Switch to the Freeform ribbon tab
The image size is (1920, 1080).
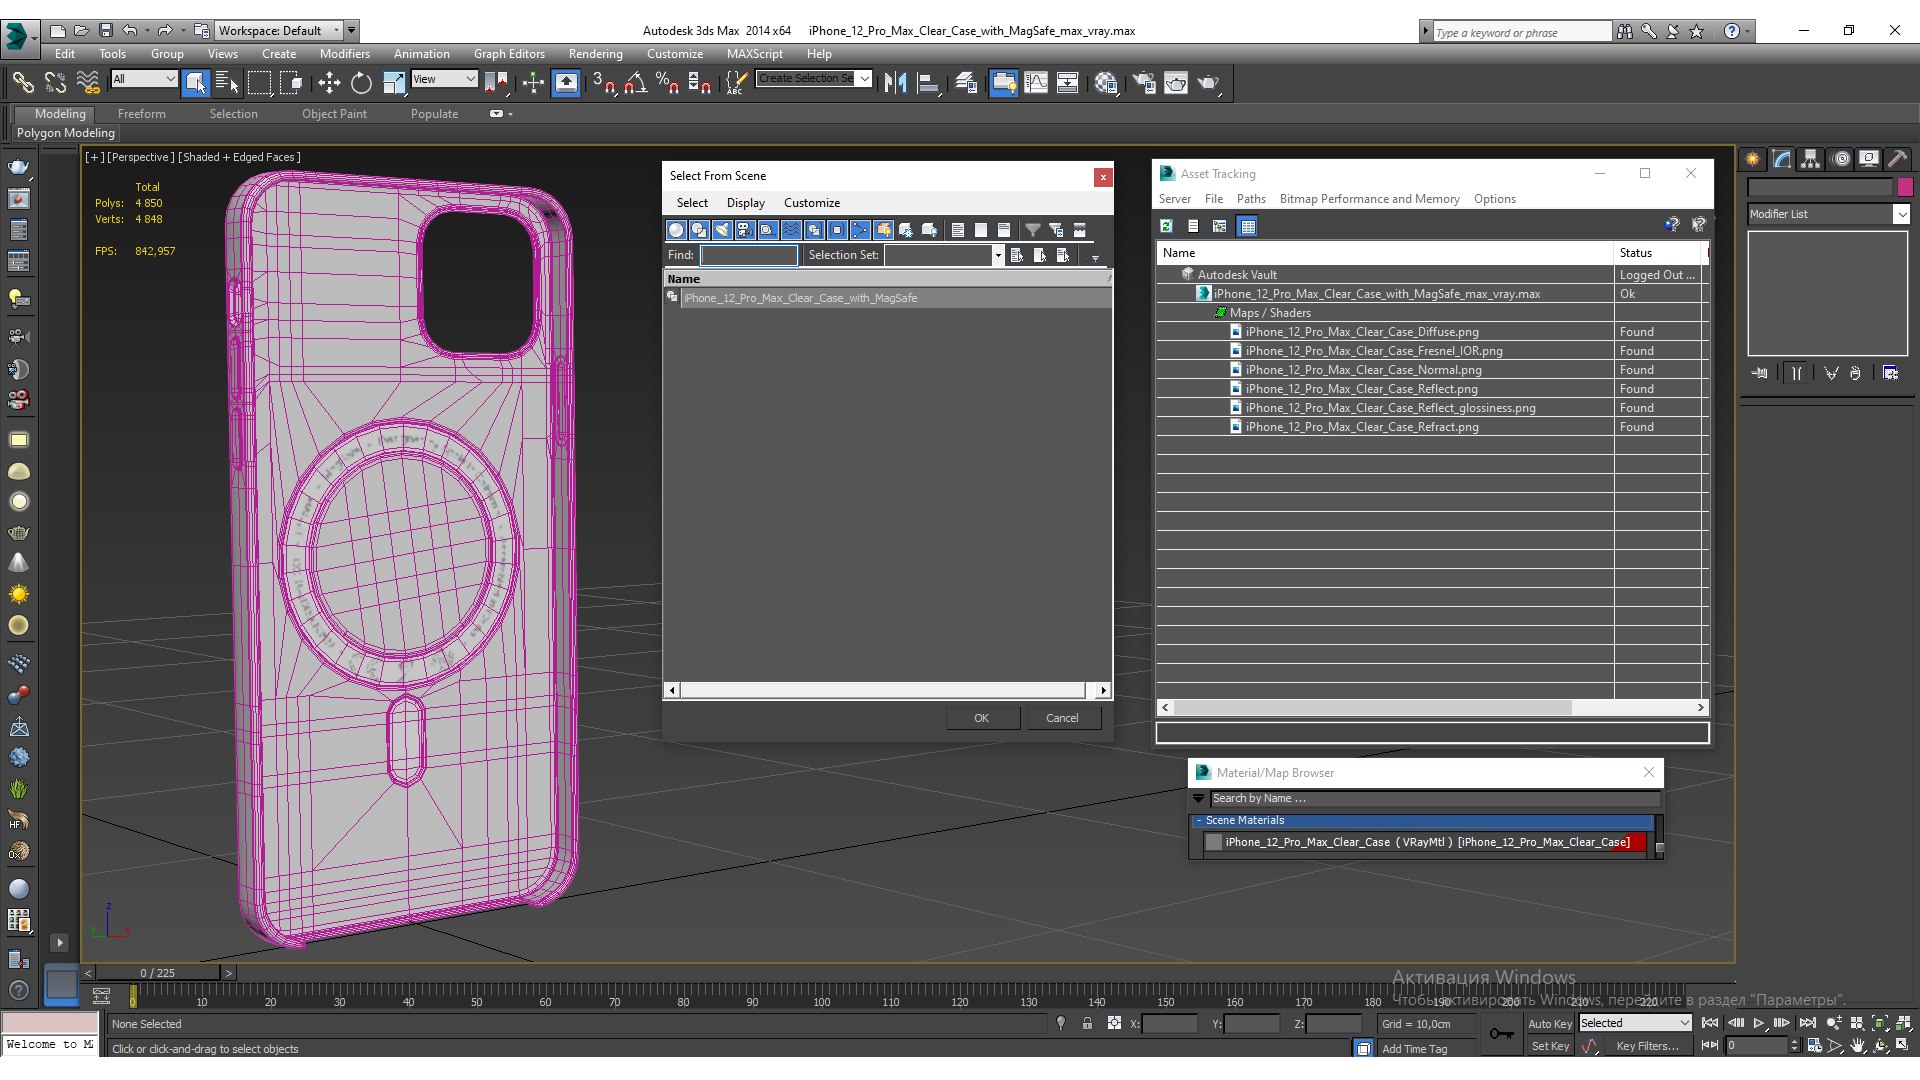[x=141, y=114]
